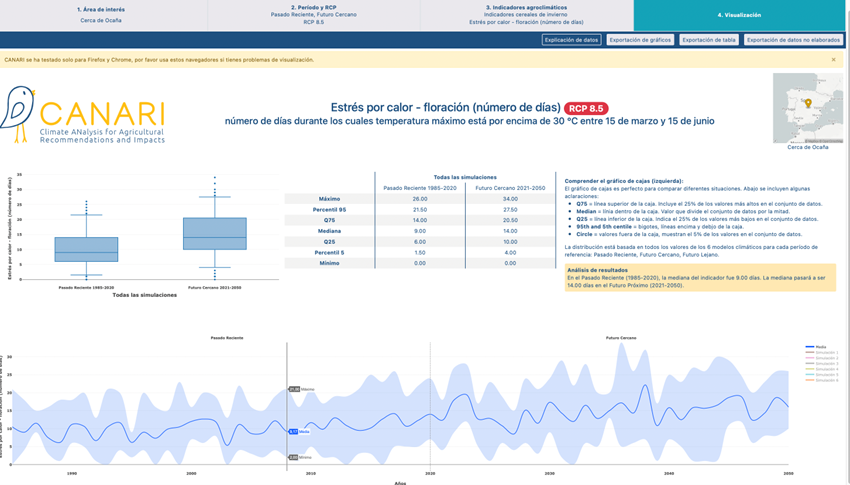Click Exportación de datos no elaborados

[x=793, y=40]
